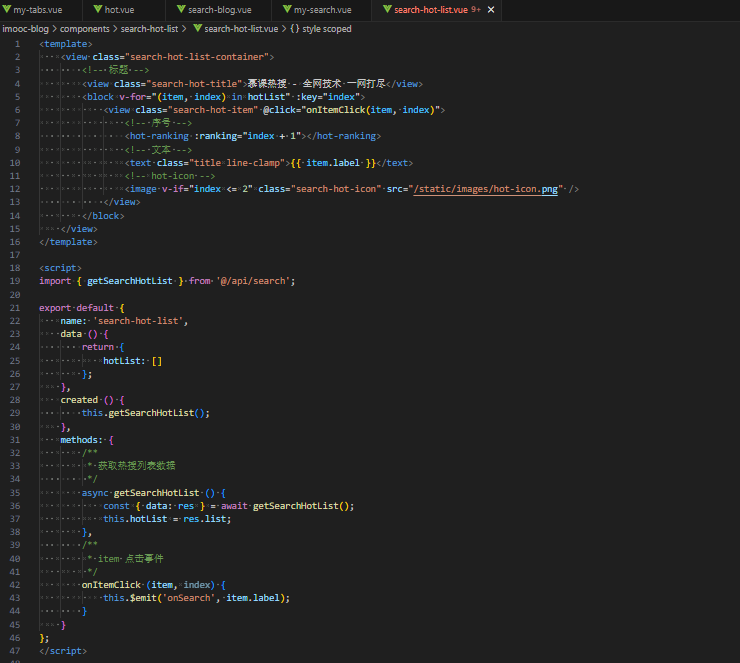Screen dimensions: 740x663
Task: Click the return keyword on line 24
Action: pyautogui.click(x=98, y=347)
